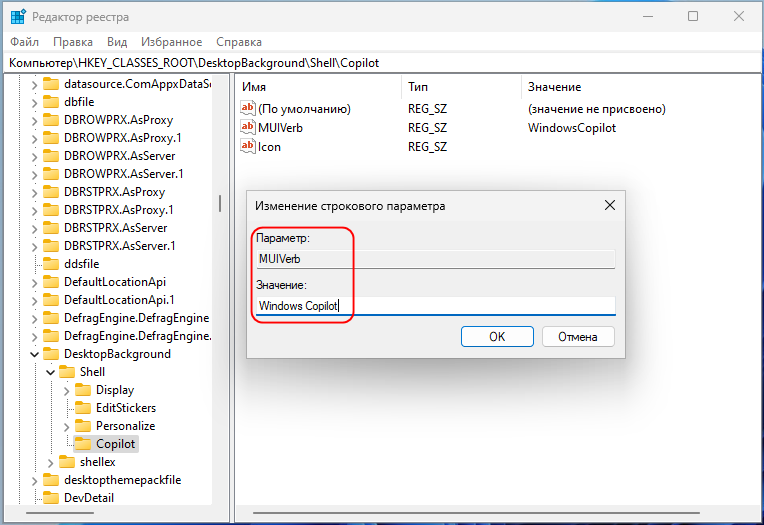The height and width of the screenshot is (525, 764).
Task: Click the folder icon next to dbfile
Action: coord(51,102)
